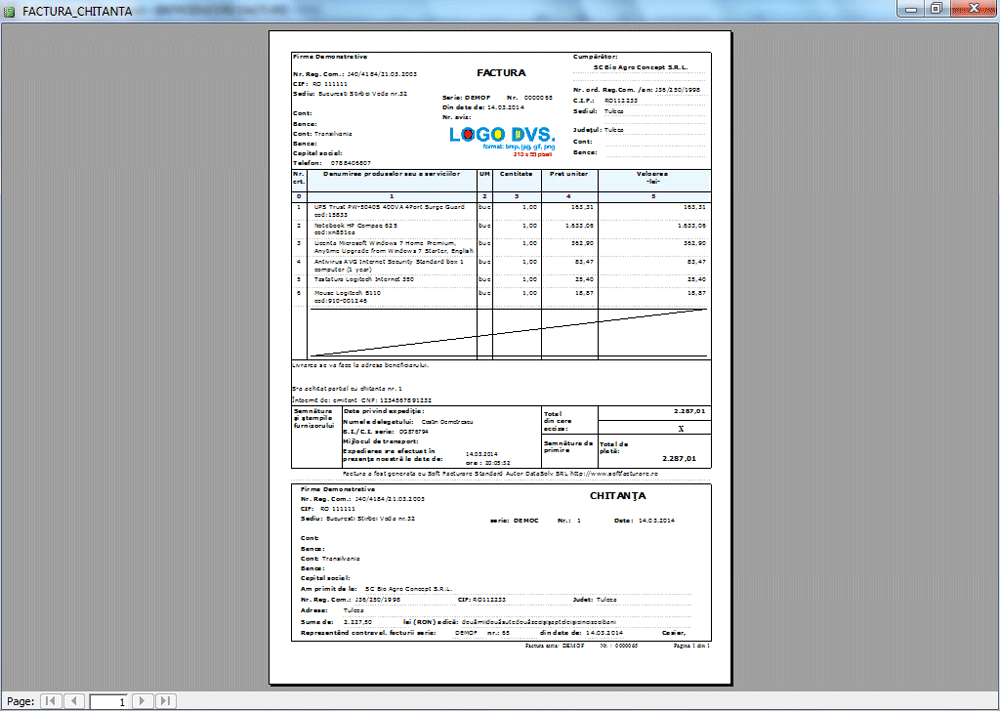Click the 'Județul: Tulcea' line
The height and width of the screenshot is (711, 1000).
[598, 129]
